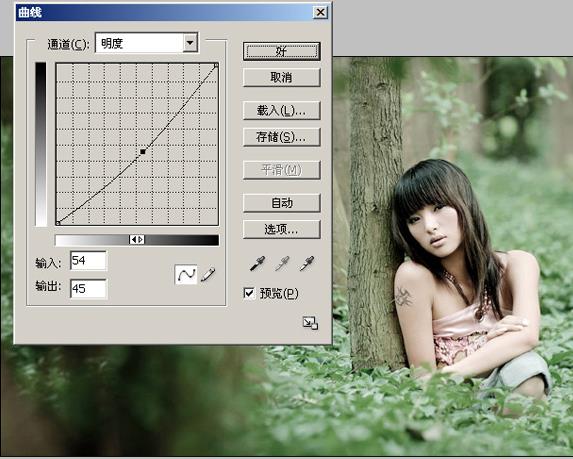Click the 输出 output value field
This screenshot has width=573, height=459.
[88, 289]
